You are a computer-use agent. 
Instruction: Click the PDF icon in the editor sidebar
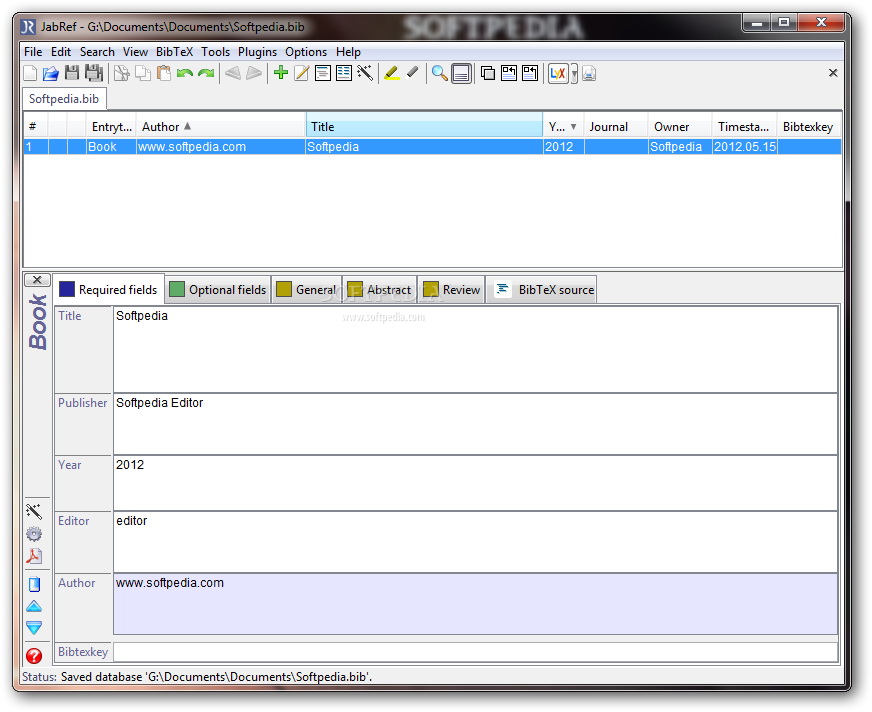(x=34, y=556)
